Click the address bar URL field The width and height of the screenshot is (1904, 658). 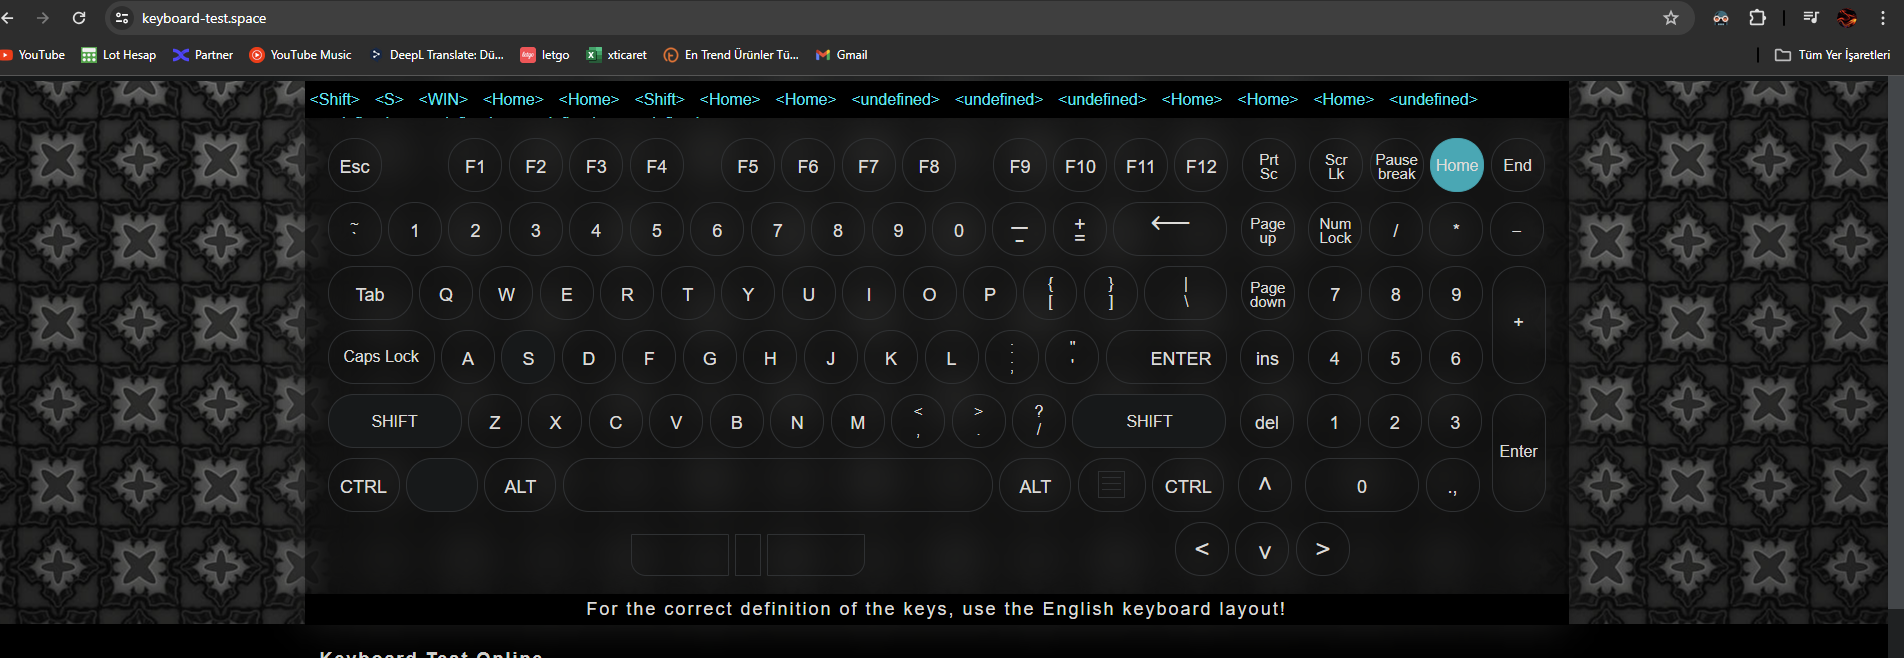point(900,18)
